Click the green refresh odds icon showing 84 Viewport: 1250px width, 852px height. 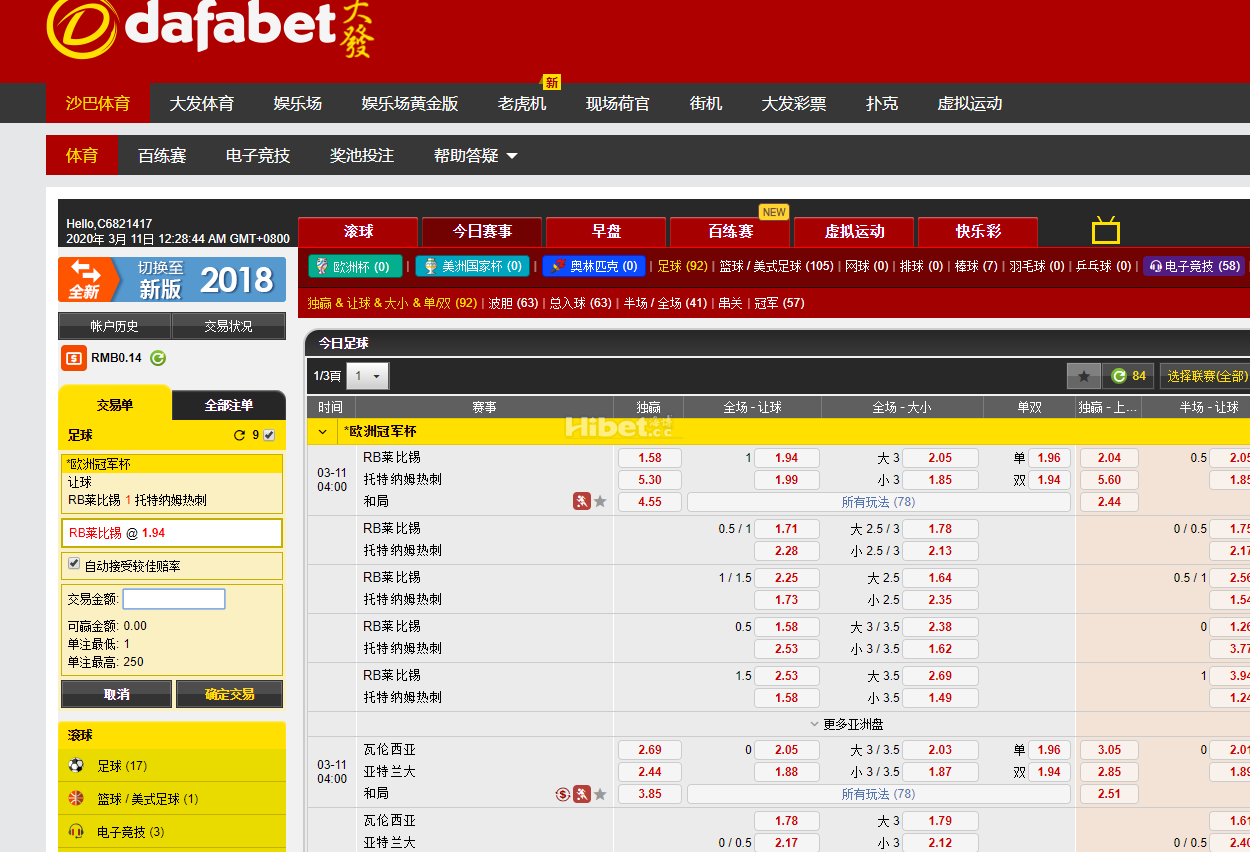coord(1118,377)
